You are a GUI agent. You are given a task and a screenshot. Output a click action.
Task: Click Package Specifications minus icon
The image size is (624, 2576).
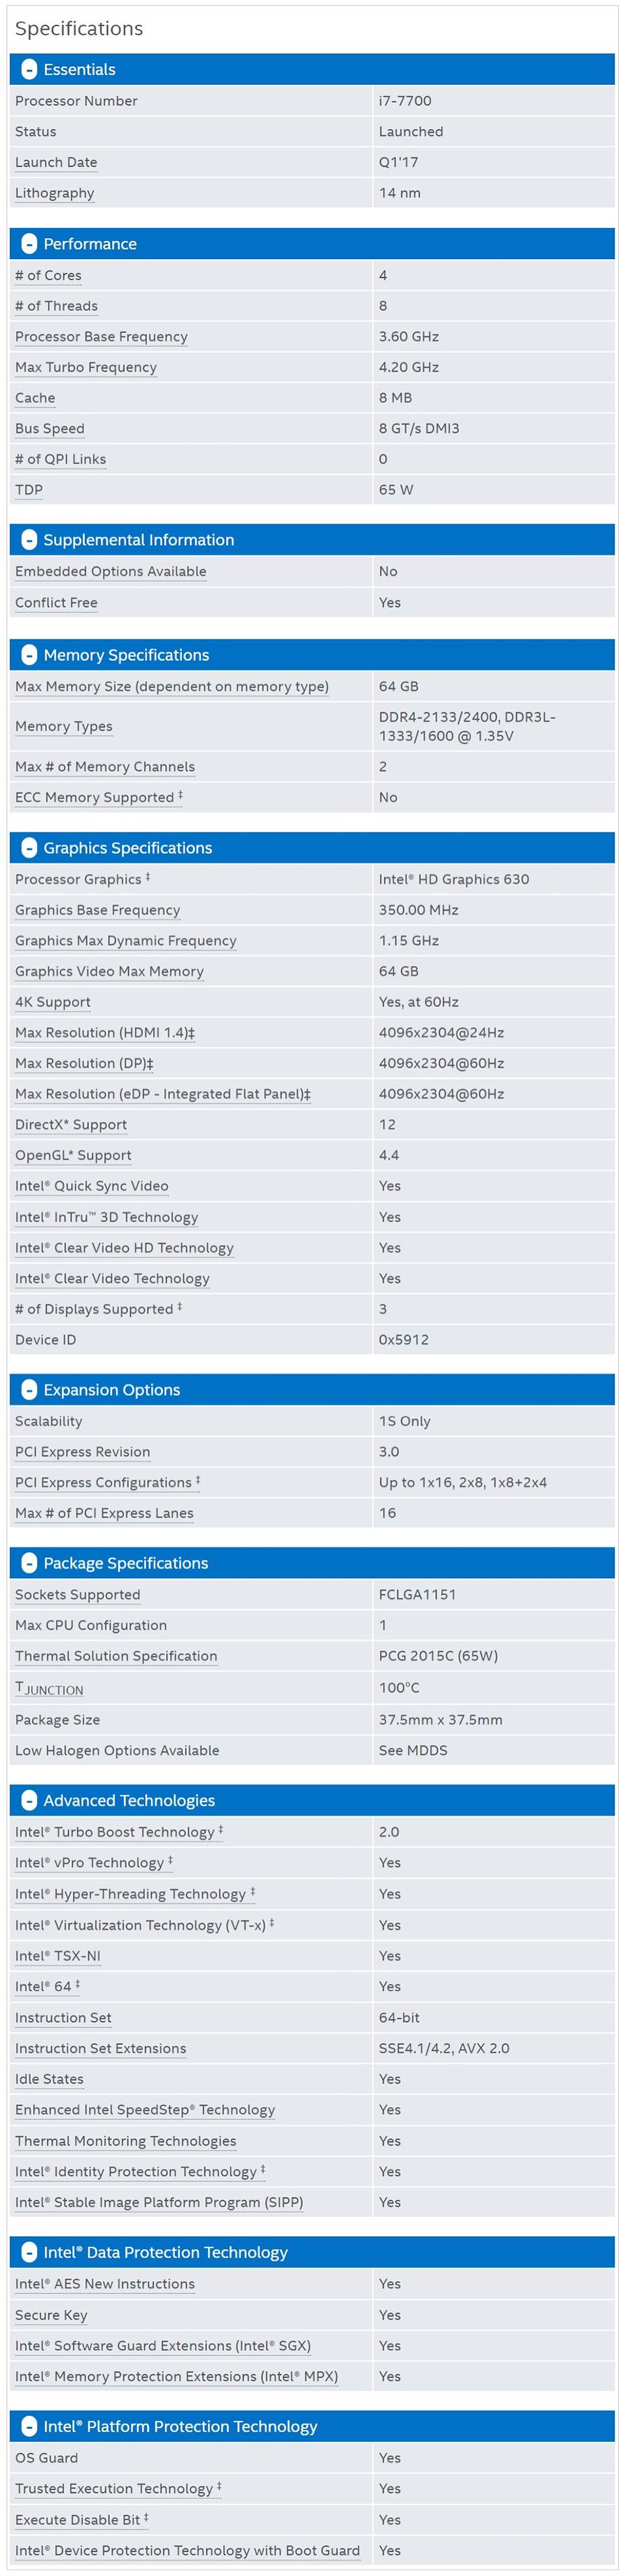pyautogui.click(x=29, y=1563)
